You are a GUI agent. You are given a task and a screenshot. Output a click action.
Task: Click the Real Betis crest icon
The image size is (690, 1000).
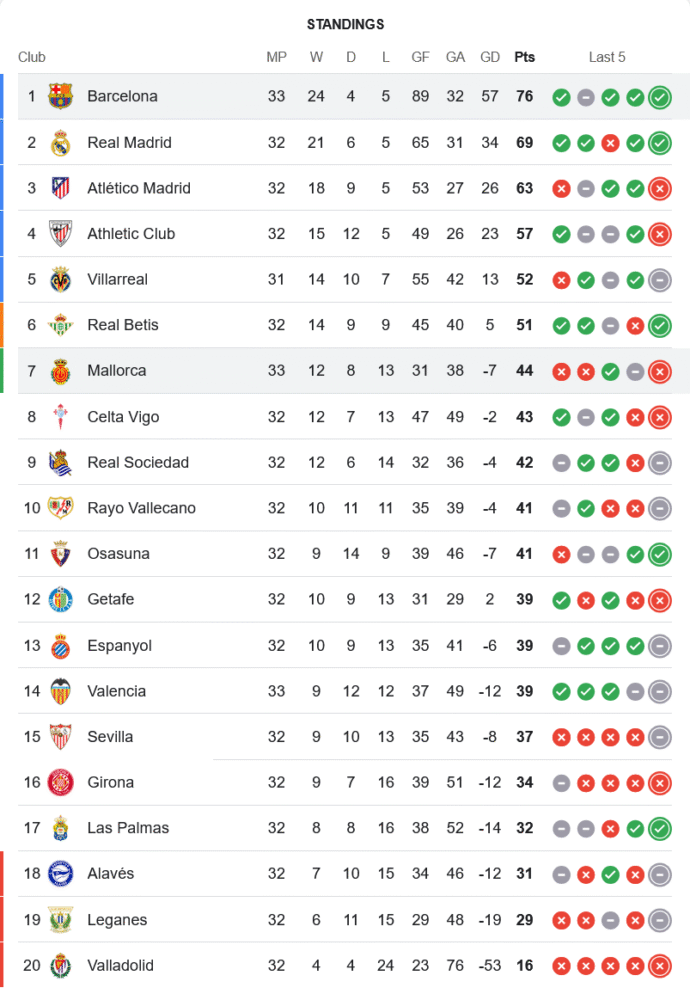click(61, 325)
